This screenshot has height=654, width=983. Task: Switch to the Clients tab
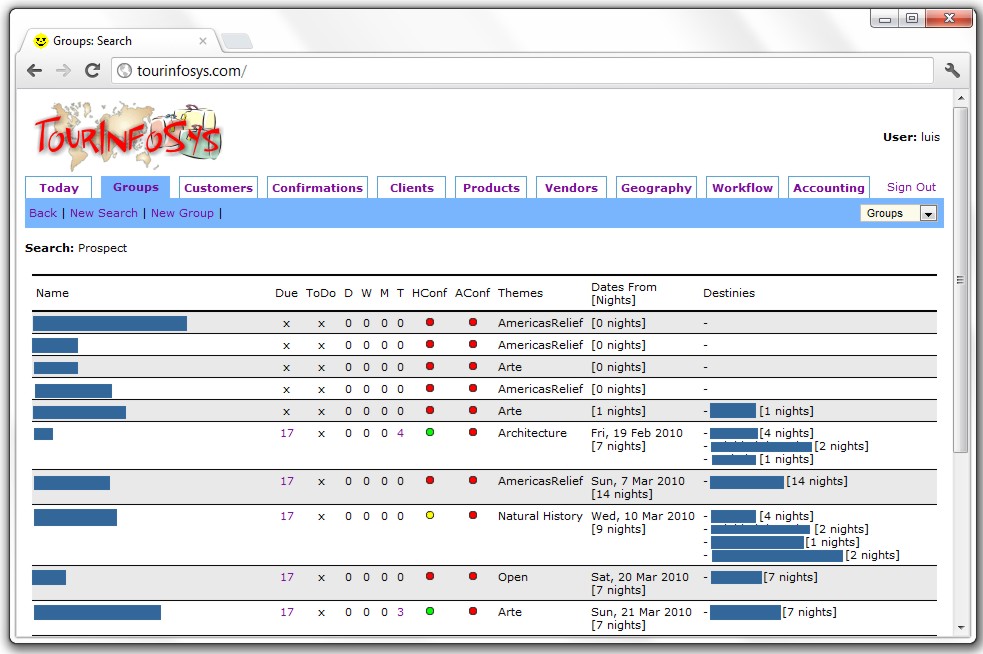coord(410,187)
